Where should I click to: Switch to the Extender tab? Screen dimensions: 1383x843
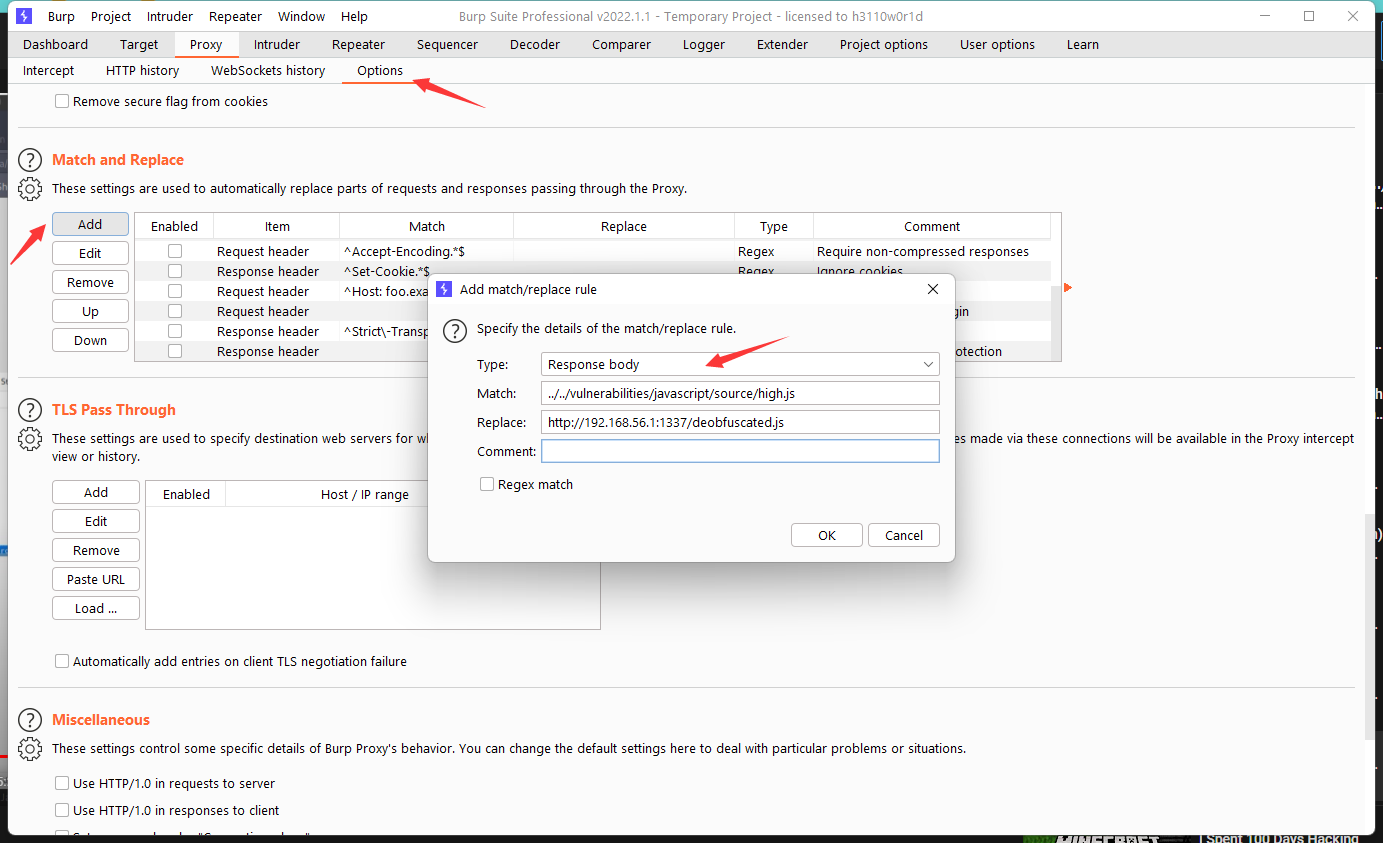[x=782, y=44]
